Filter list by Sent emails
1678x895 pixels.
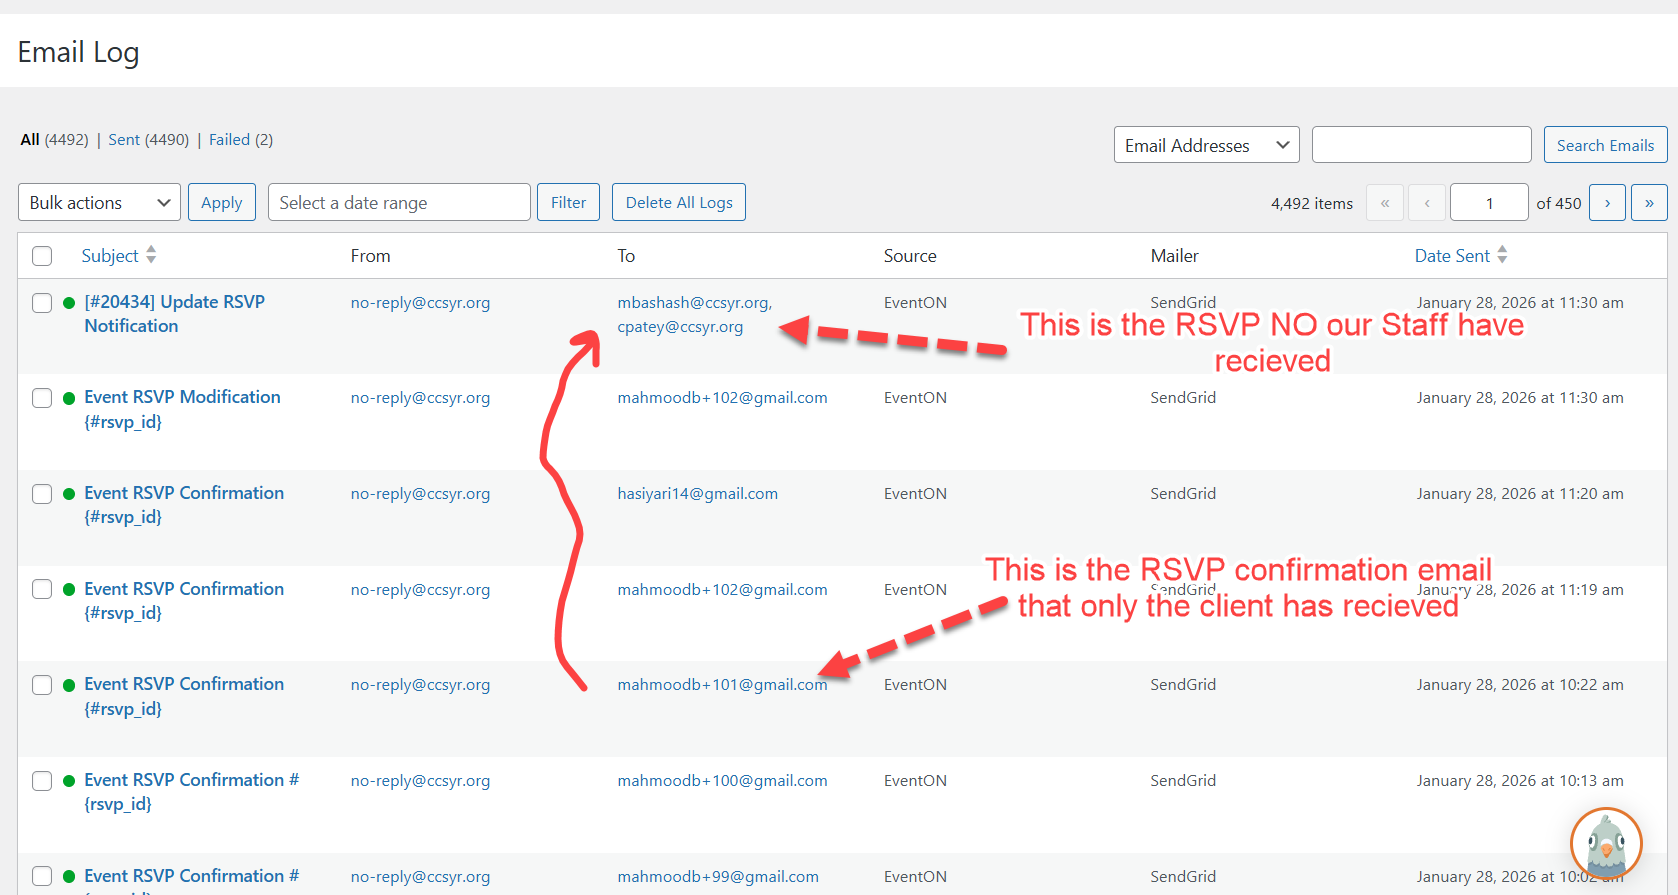click(124, 140)
